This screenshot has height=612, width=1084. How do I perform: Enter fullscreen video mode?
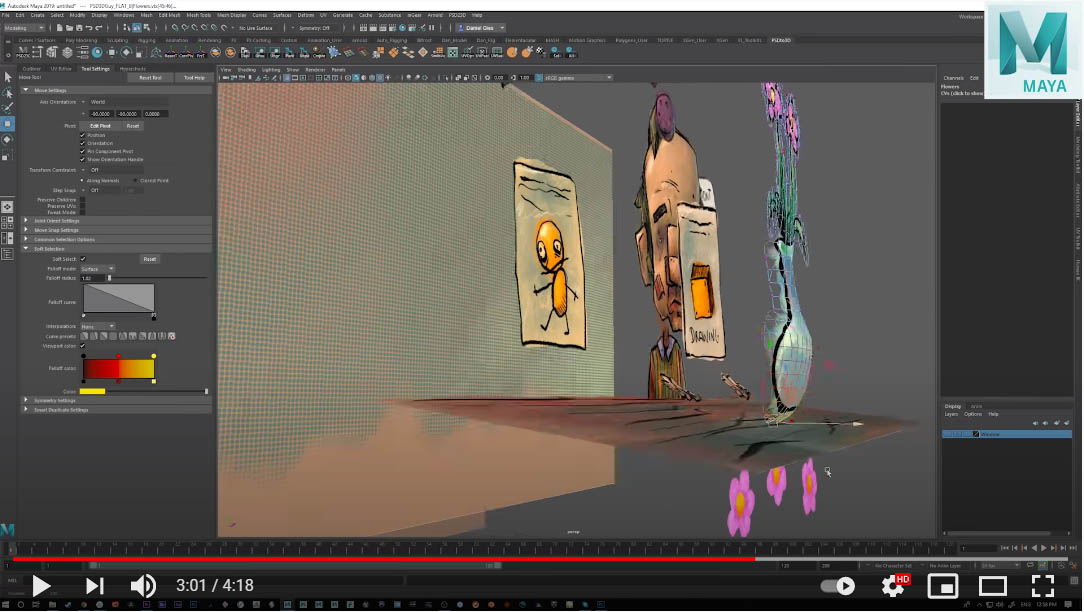point(1043,586)
